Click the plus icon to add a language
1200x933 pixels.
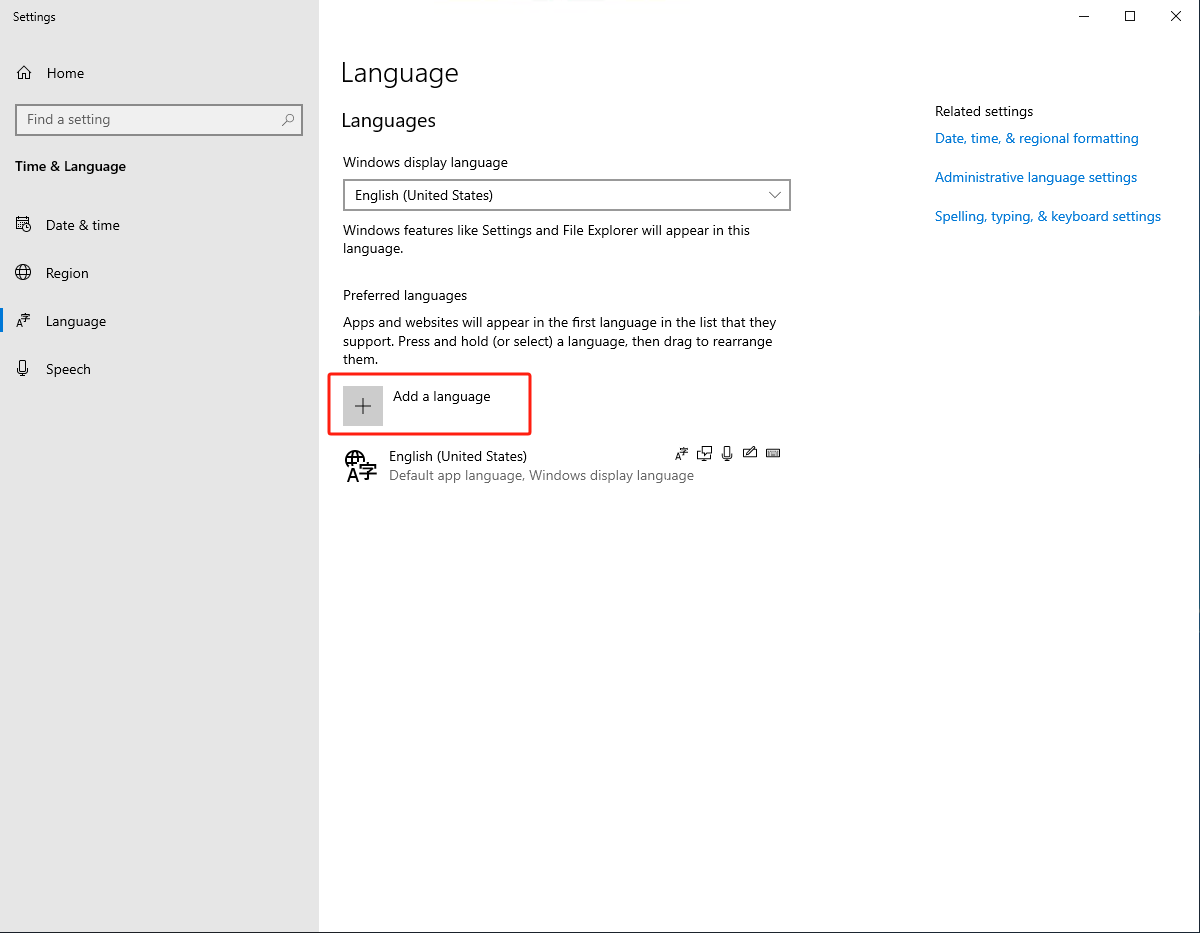(x=363, y=406)
